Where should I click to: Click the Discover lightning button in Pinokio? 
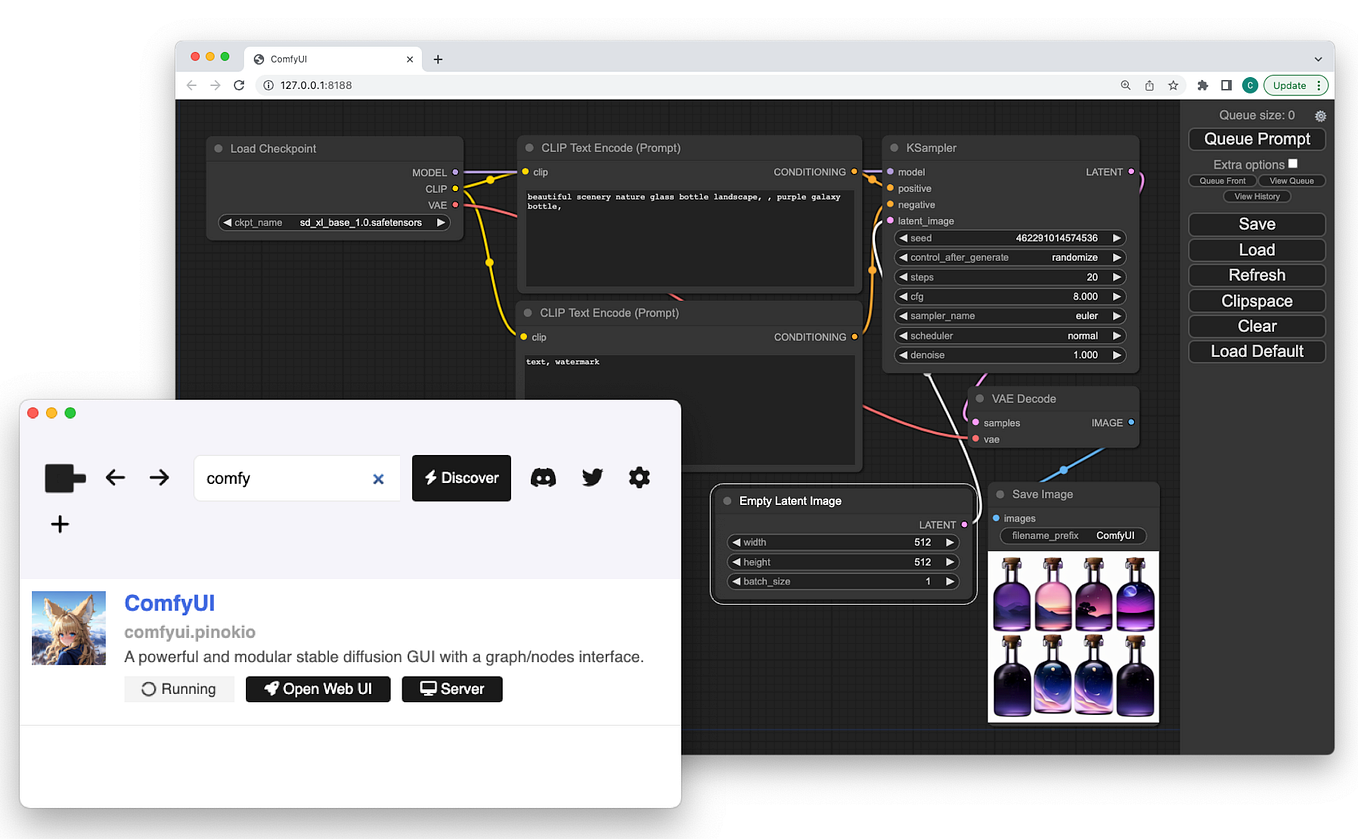(461, 478)
